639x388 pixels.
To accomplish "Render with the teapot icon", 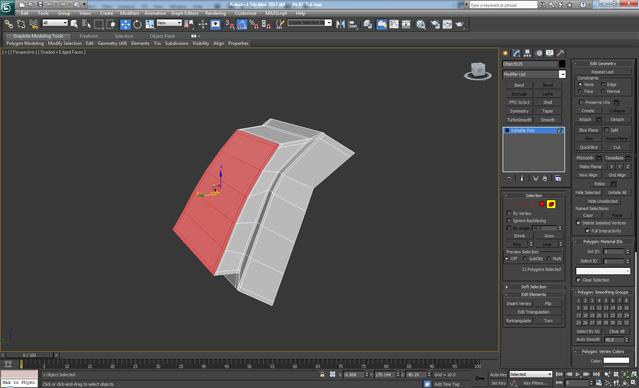I will coord(460,24).
